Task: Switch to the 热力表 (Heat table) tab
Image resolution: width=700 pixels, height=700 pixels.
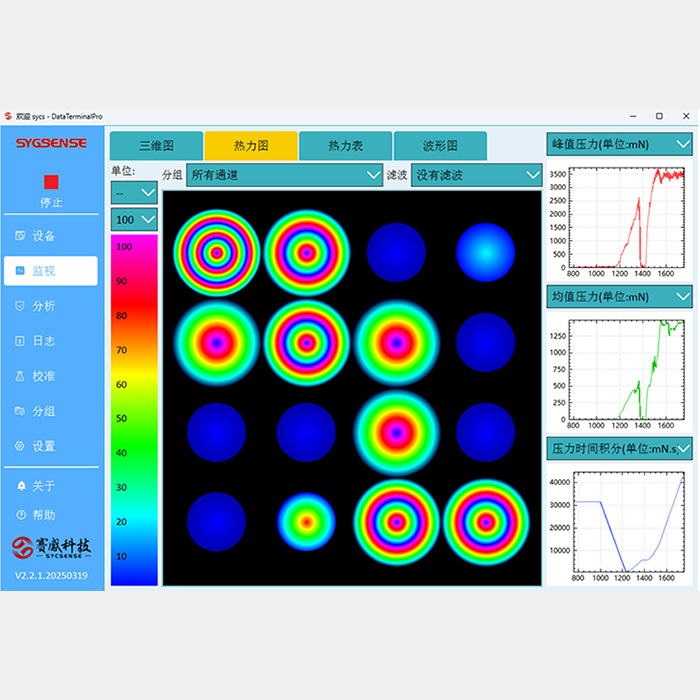Action: (x=345, y=146)
